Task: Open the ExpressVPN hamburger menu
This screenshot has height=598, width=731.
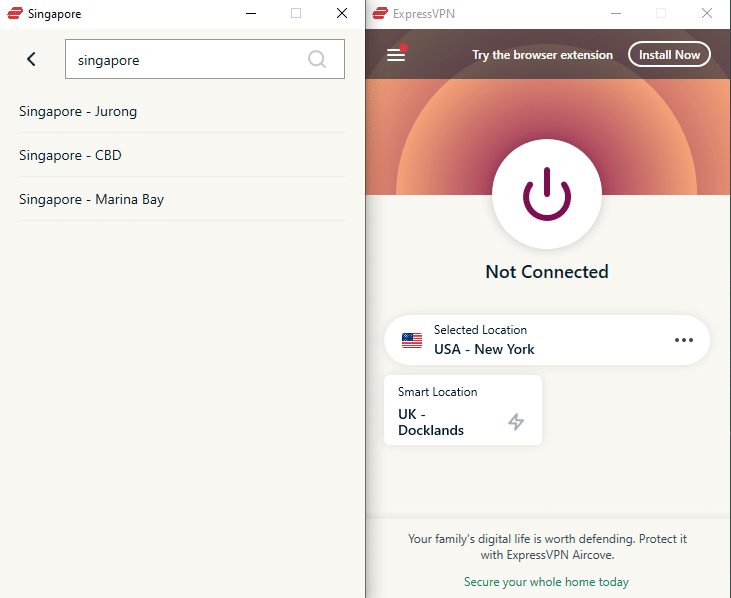Action: 396,55
